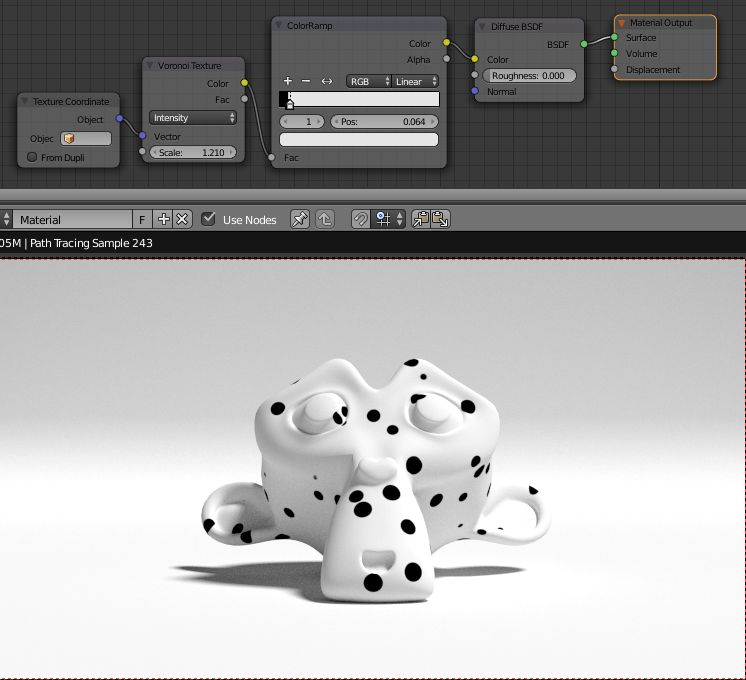Click the Objec object picker field
746x680 pixels.
[x=86, y=138]
